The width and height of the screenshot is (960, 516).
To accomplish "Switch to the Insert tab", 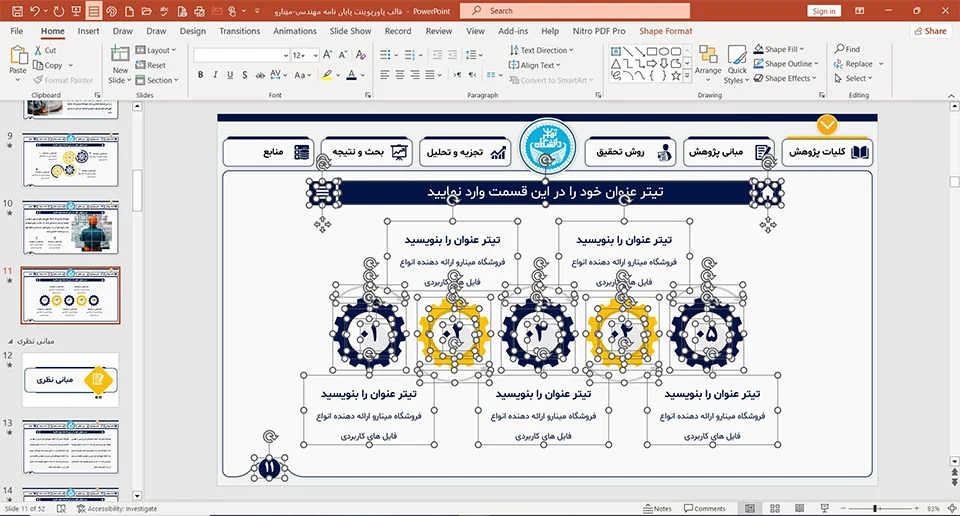I will [88, 31].
